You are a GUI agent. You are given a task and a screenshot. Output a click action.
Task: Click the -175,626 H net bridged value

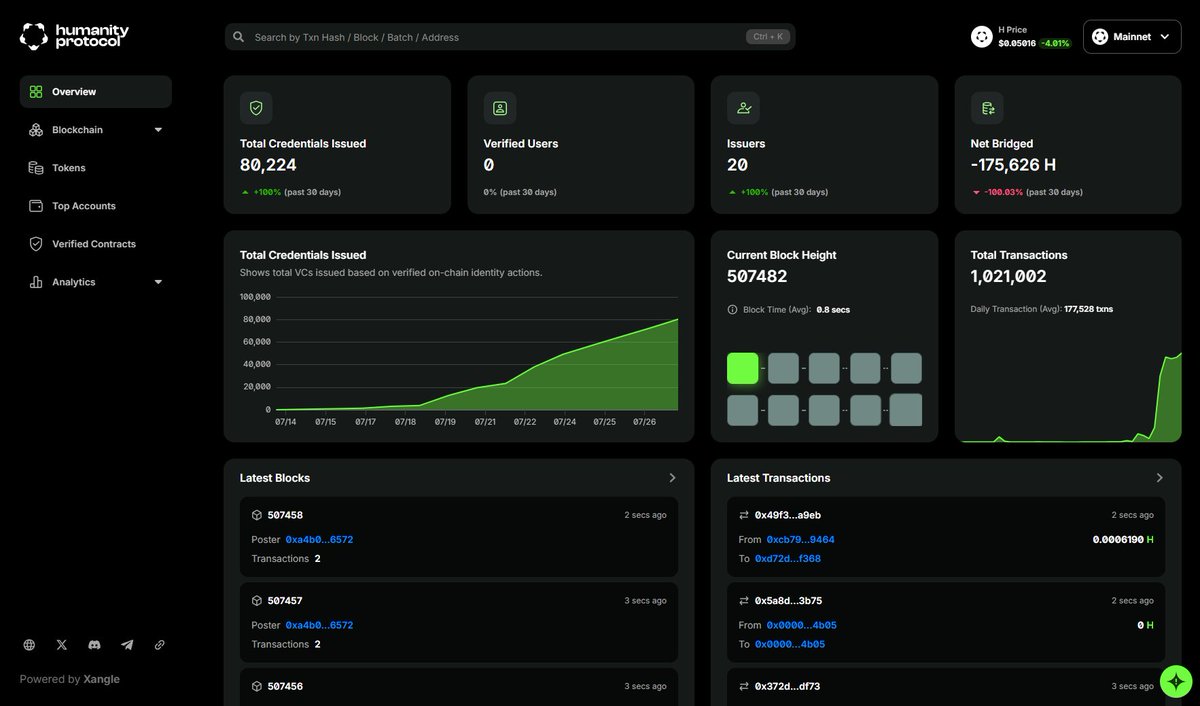click(1013, 165)
